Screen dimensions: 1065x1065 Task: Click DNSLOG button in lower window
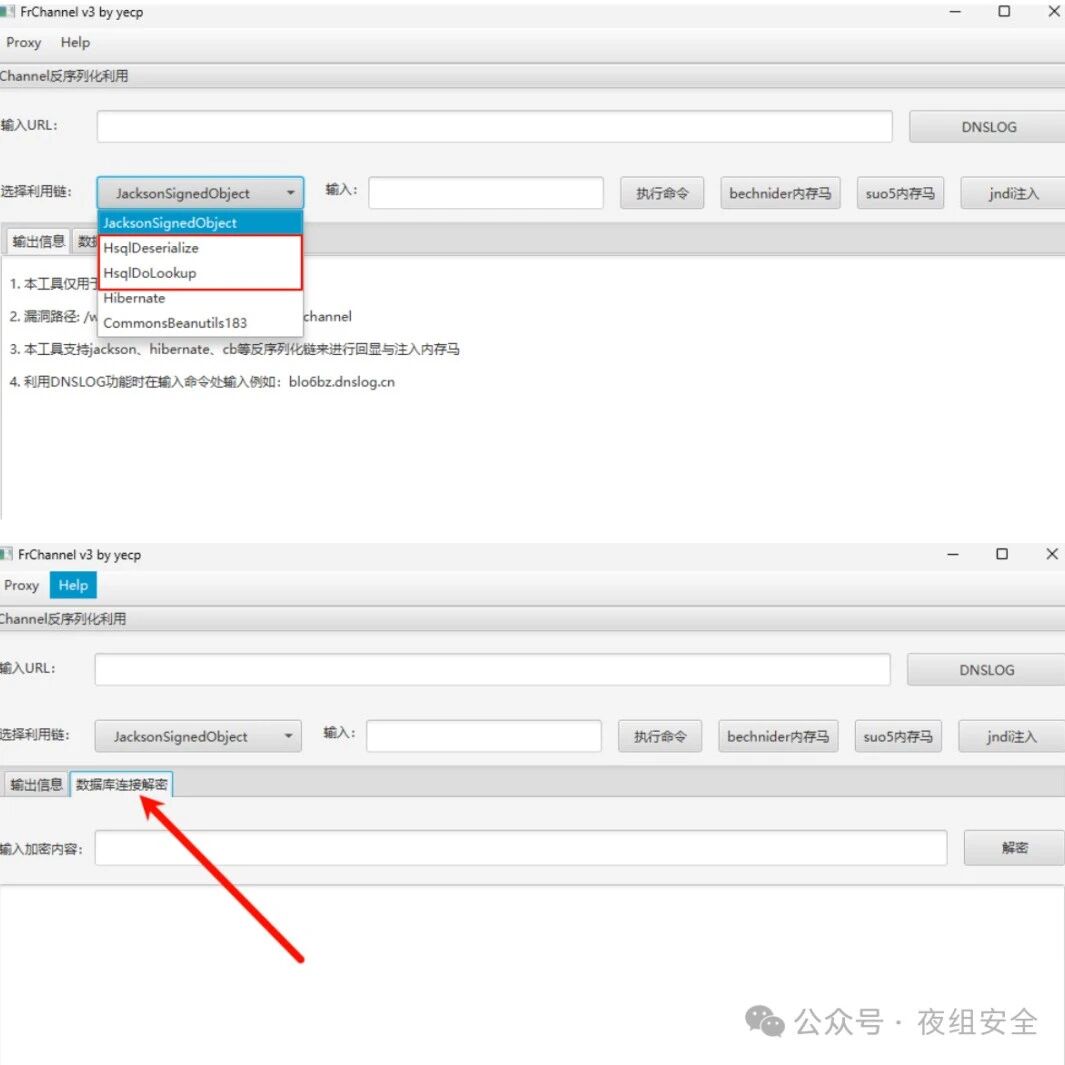pos(986,670)
